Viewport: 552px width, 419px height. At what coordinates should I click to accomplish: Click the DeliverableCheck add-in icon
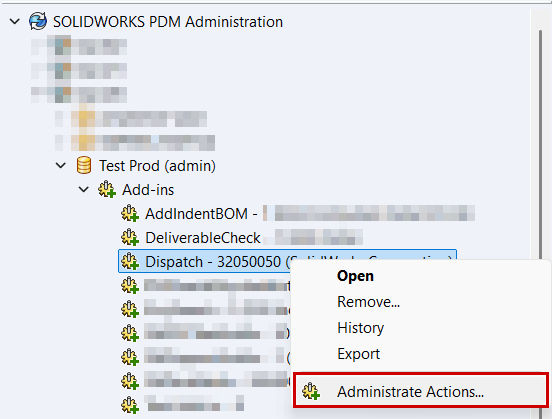point(130,237)
